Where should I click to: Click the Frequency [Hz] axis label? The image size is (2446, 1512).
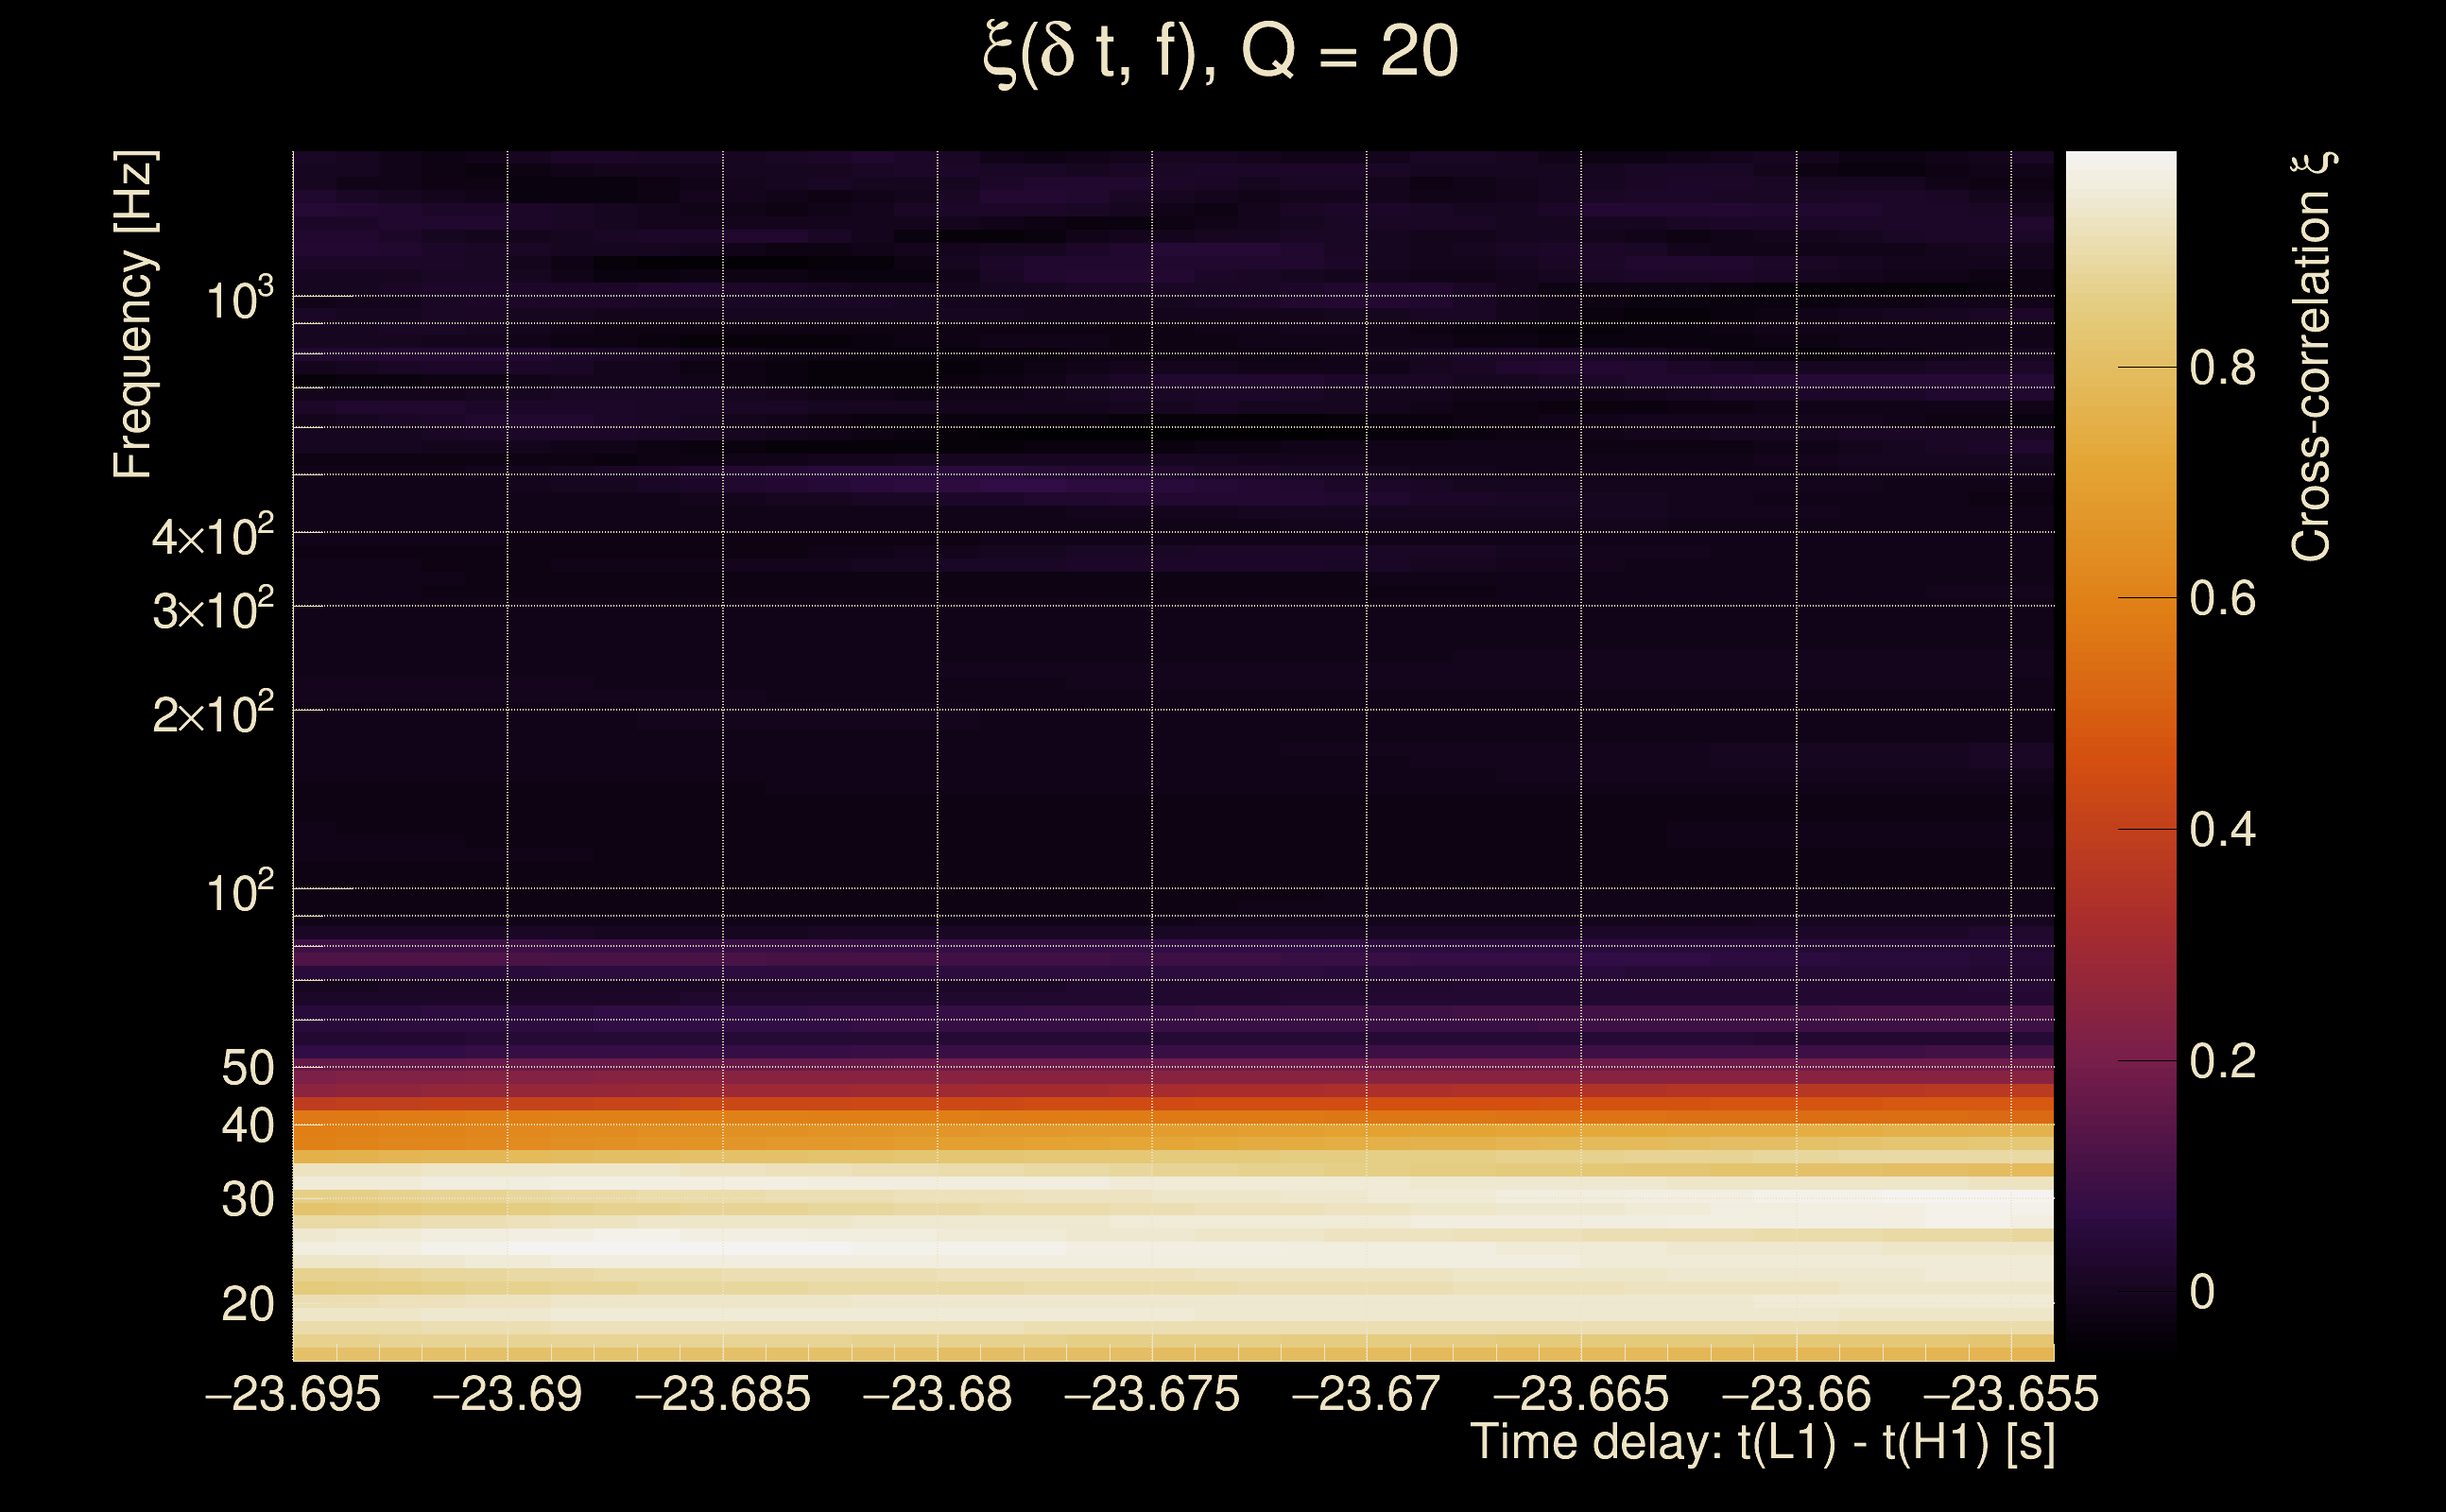[133, 314]
